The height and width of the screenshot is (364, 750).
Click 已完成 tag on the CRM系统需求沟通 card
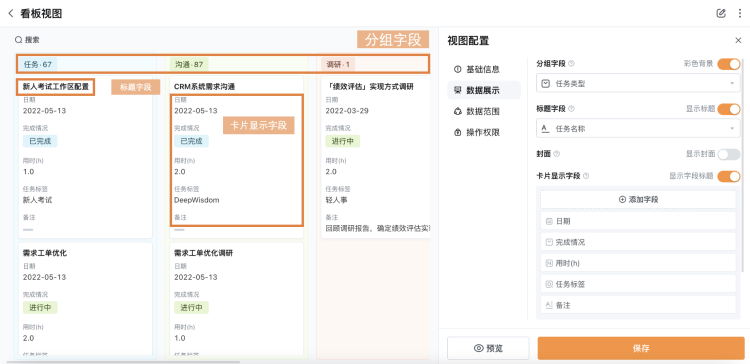(x=191, y=141)
